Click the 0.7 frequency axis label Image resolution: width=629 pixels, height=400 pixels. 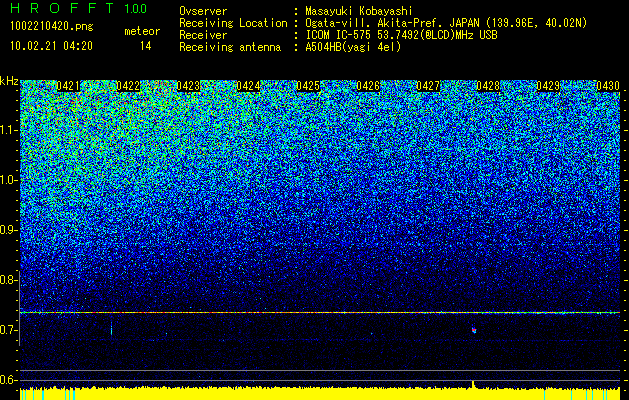[x=8, y=330]
